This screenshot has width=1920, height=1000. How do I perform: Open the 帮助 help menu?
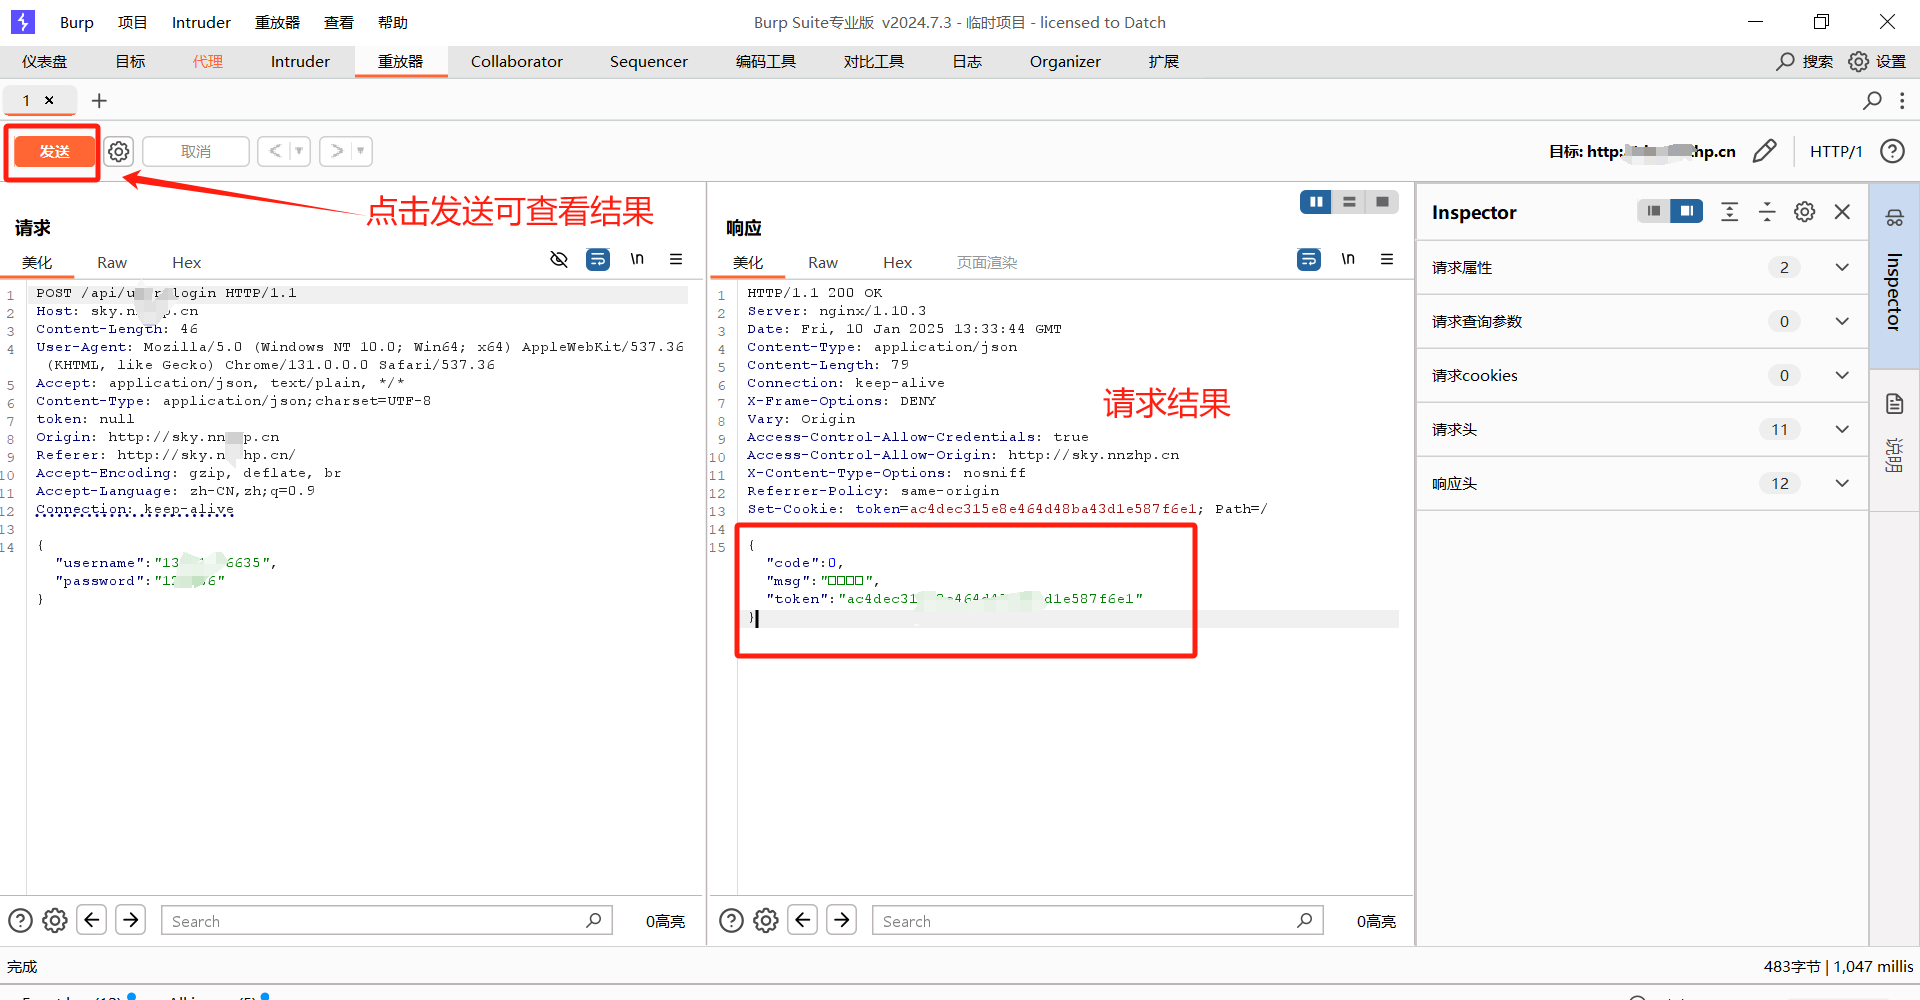pyautogui.click(x=393, y=22)
